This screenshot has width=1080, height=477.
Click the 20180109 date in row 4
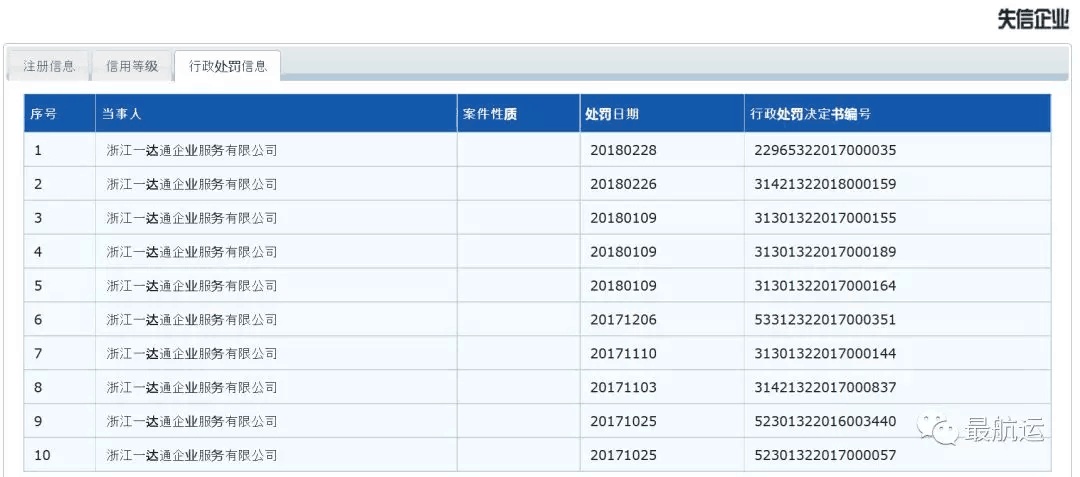tap(623, 252)
